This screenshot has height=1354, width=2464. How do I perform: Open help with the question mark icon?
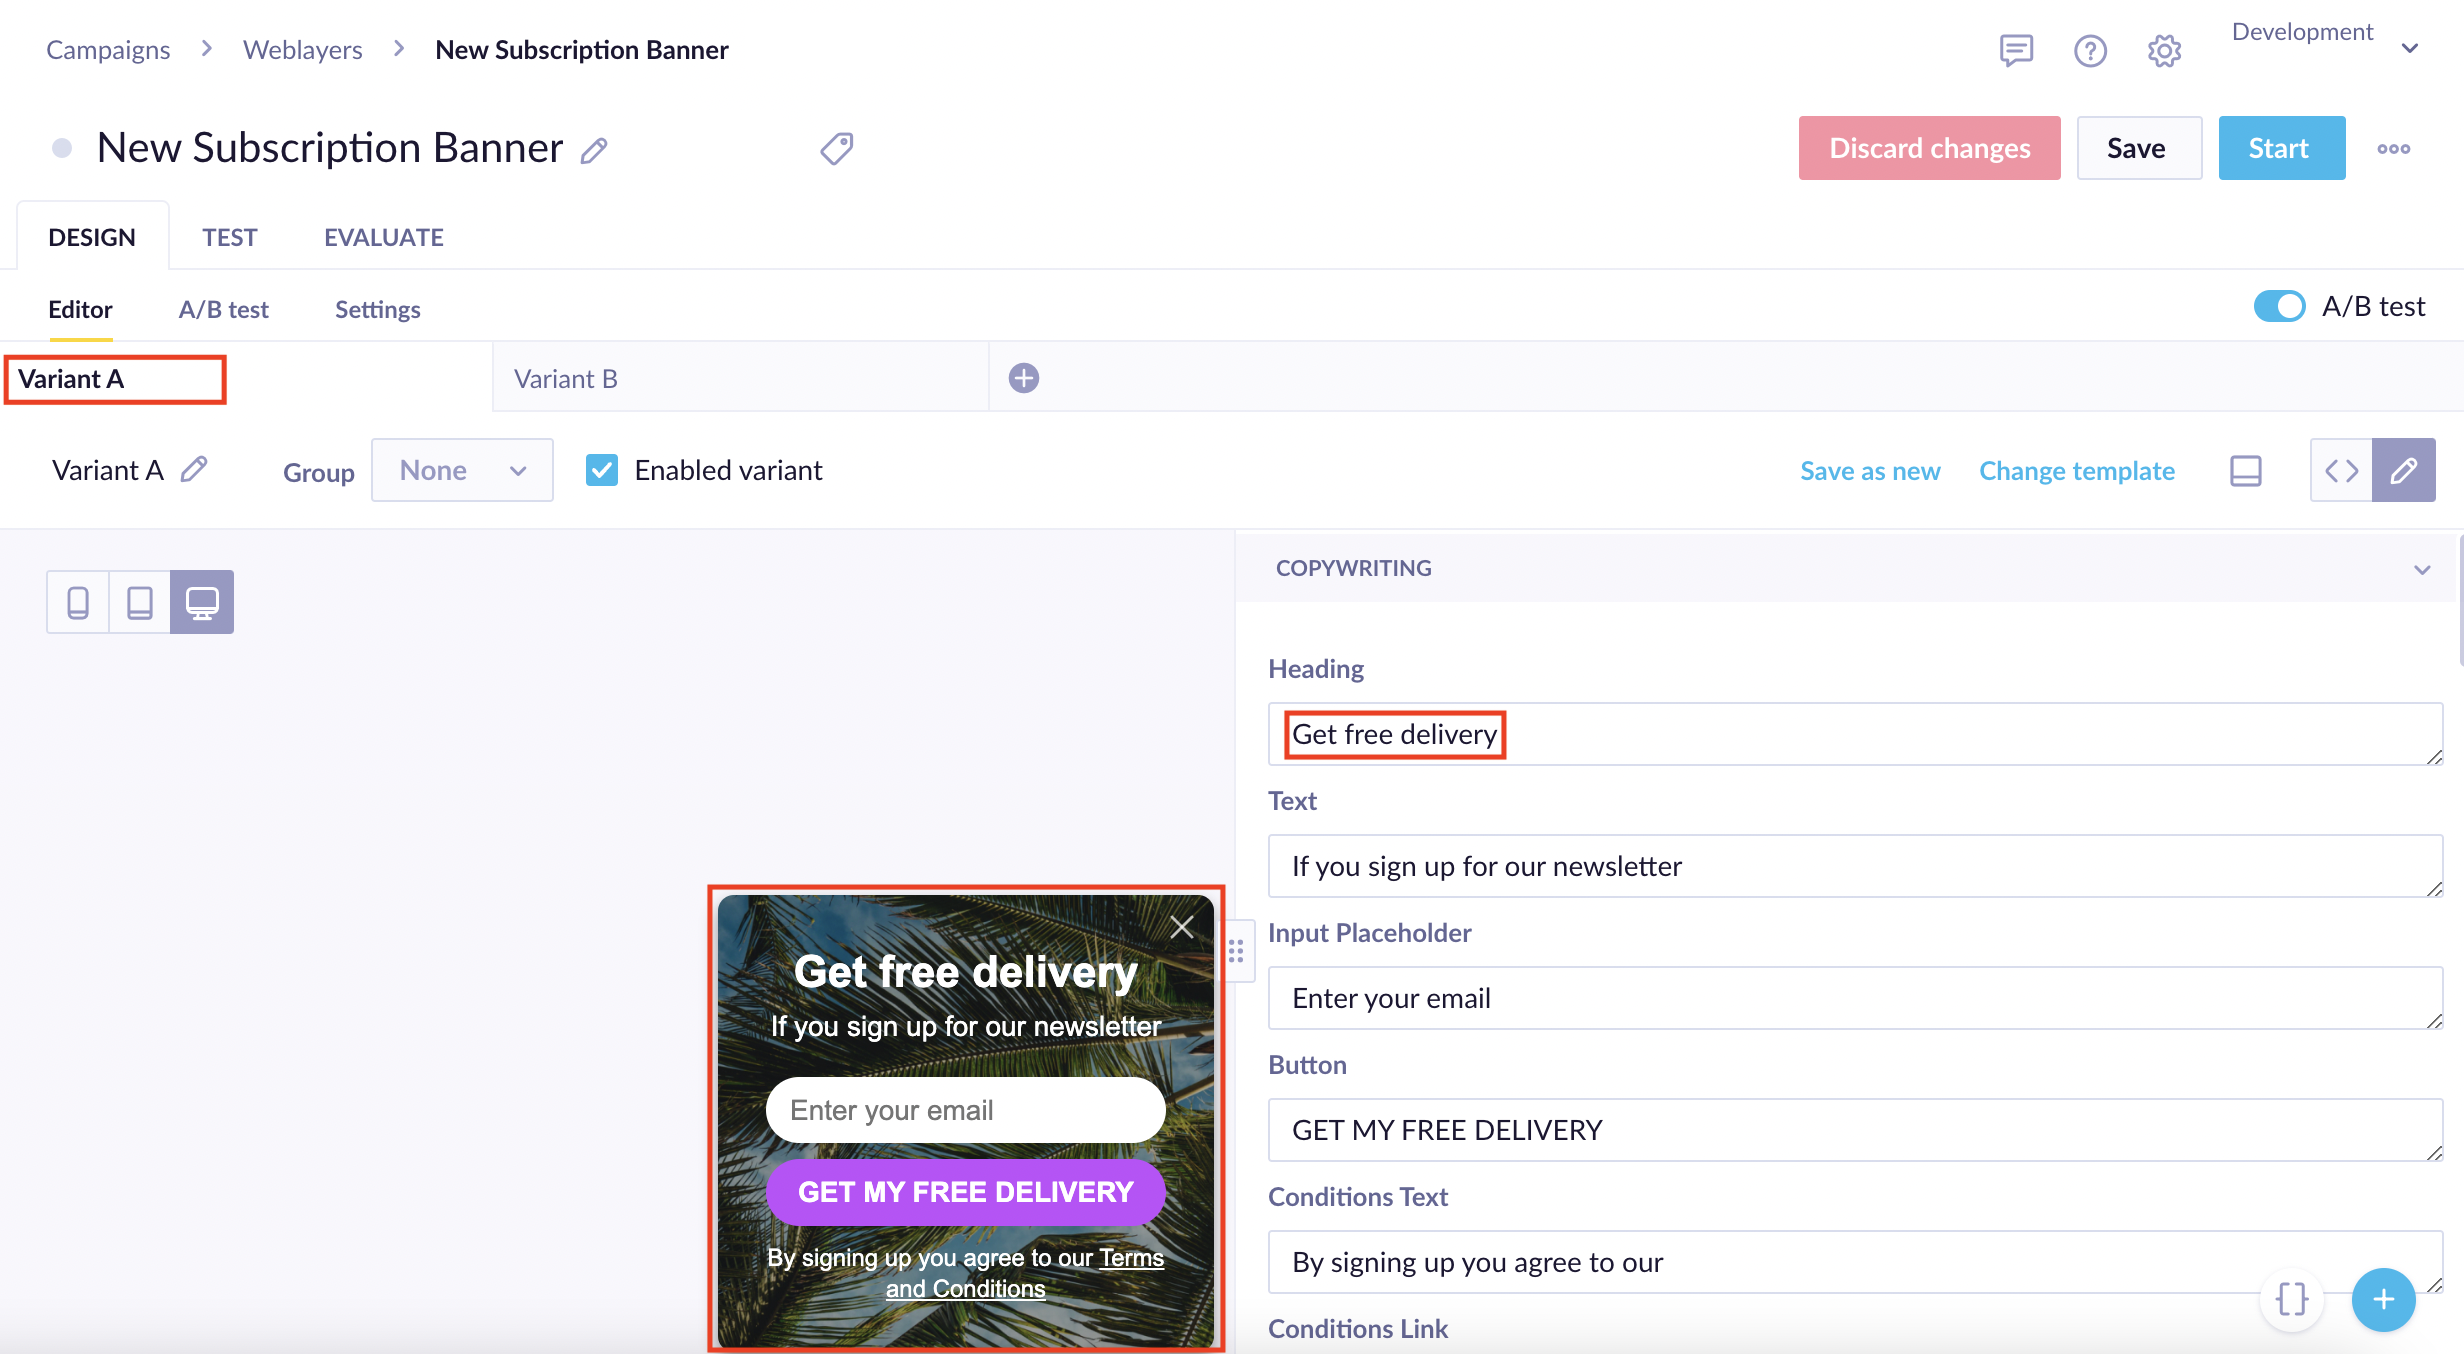(x=2090, y=50)
